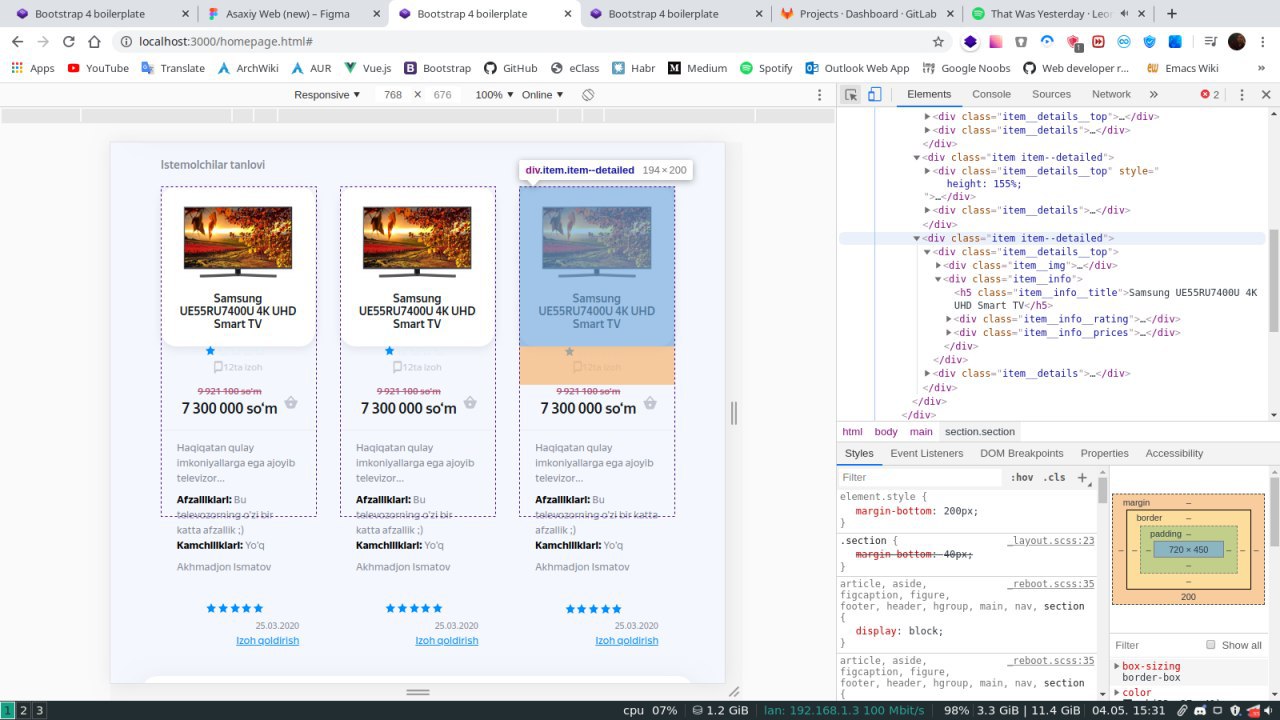Open the YouTube bookmark
The width and height of the screenshot is (1280, 720).
pyautogui.click(x=98, y=68)
